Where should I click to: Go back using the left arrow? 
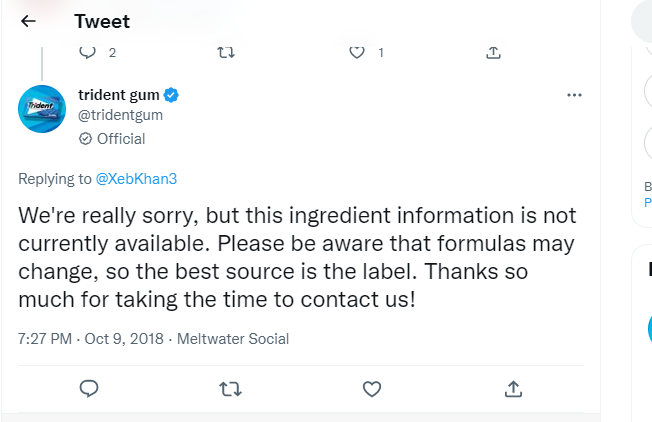point(28,21)
